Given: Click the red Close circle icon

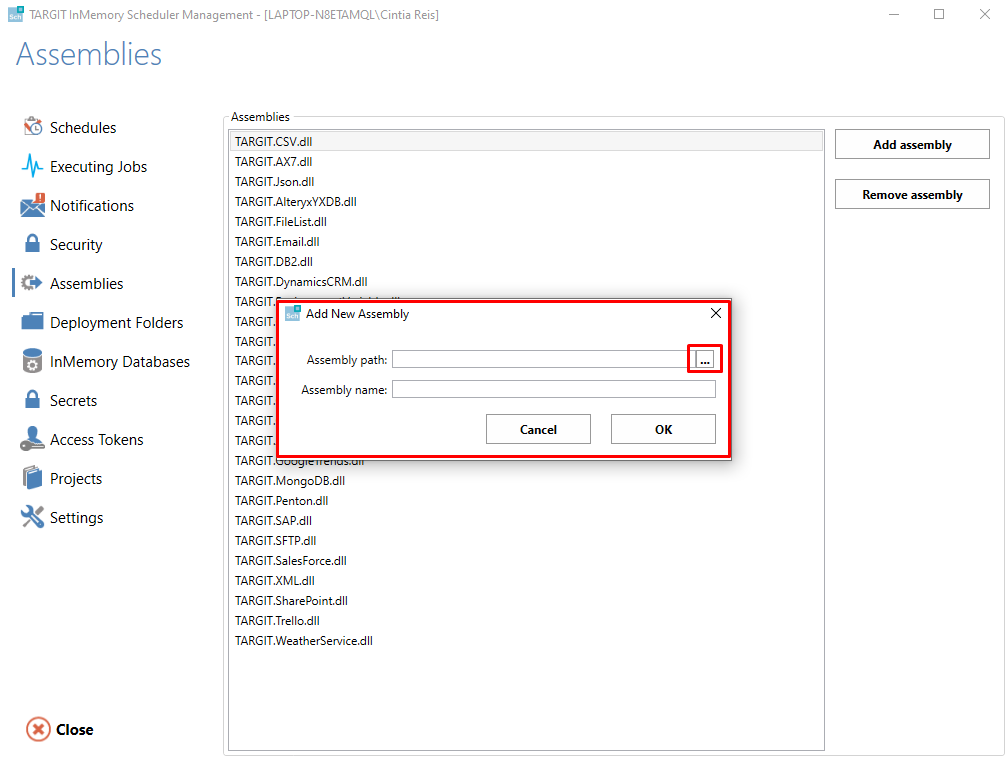Looking at the screenshot, I should click(x=38, y=729).
